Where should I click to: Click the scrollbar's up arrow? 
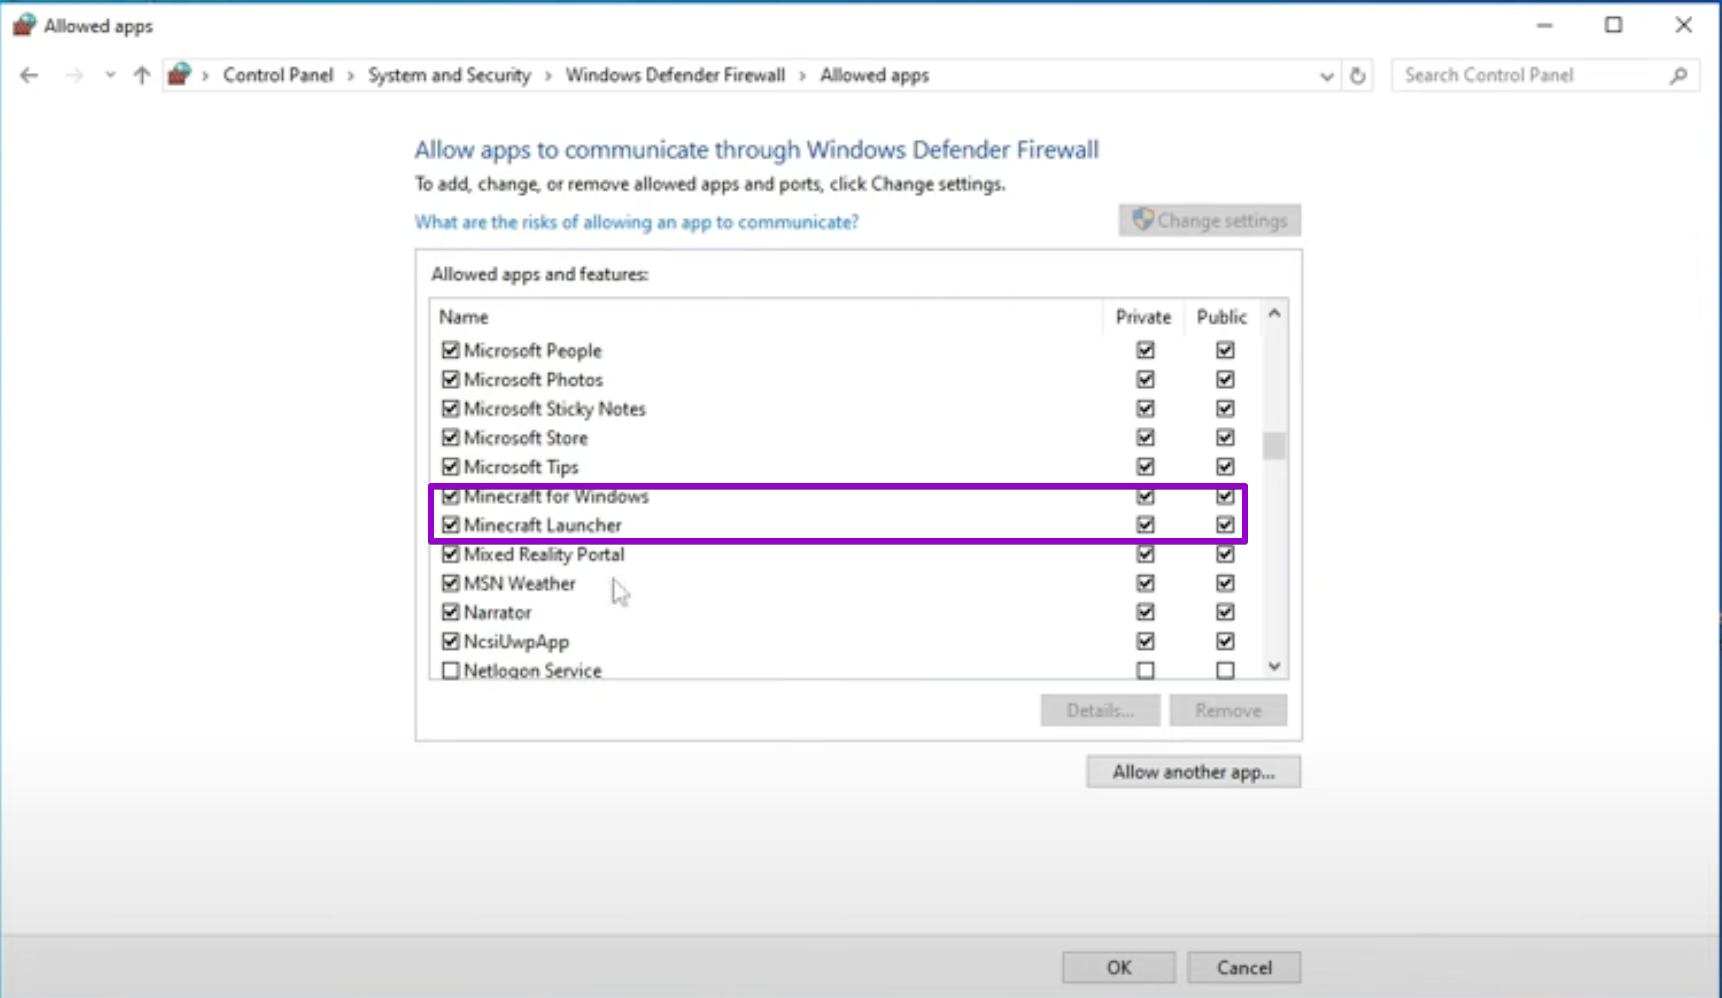1274,313
